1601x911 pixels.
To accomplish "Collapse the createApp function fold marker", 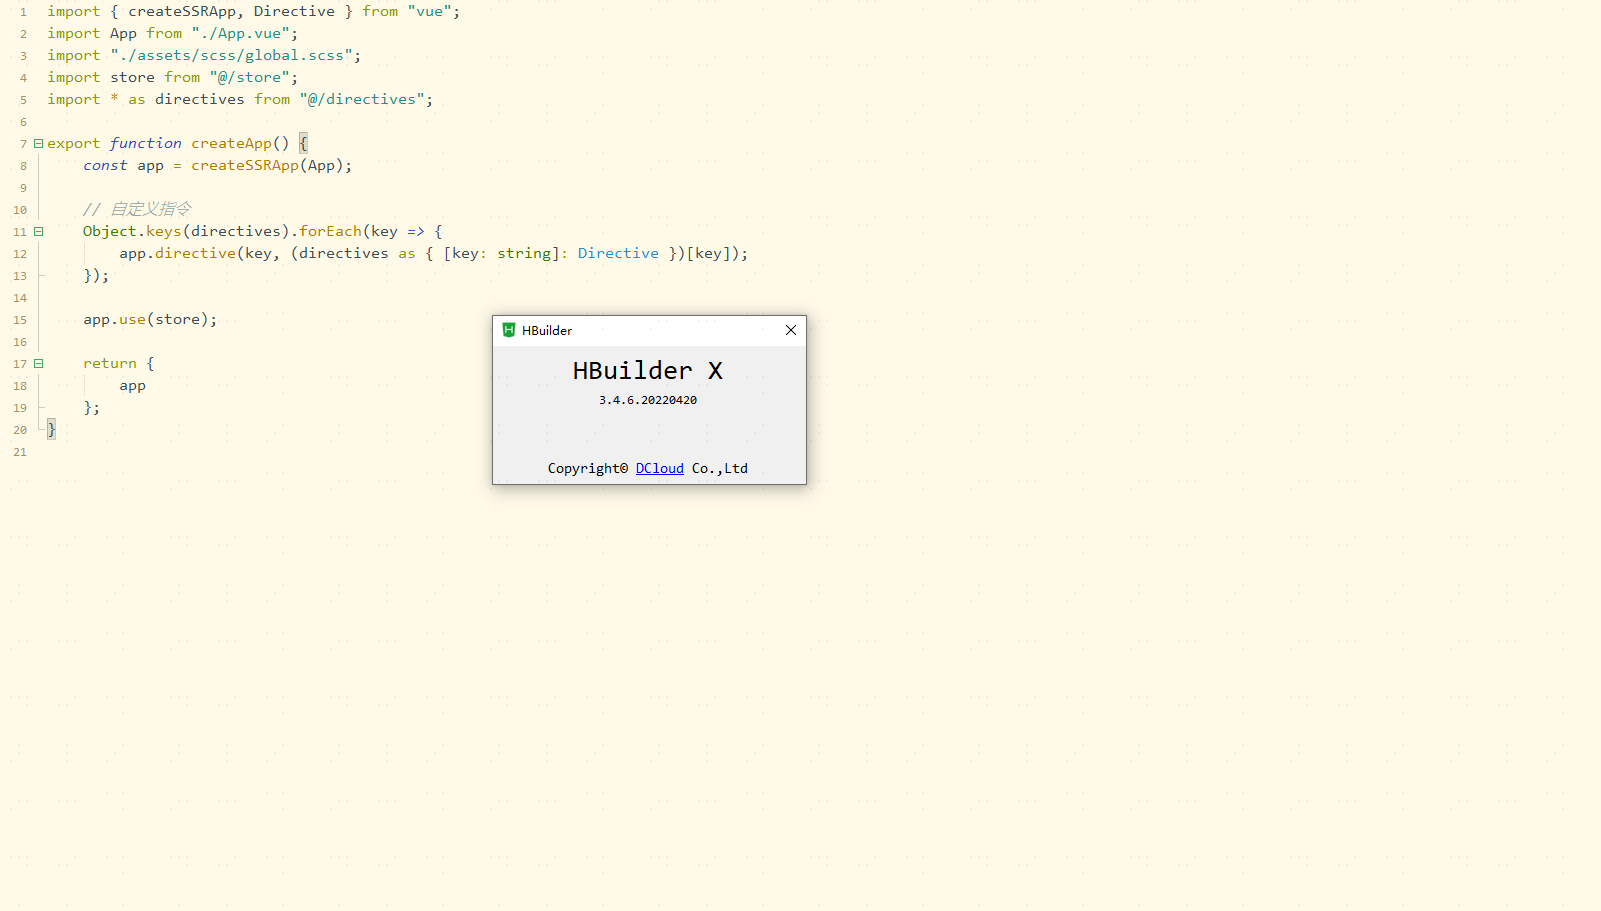I will (39, 143).
